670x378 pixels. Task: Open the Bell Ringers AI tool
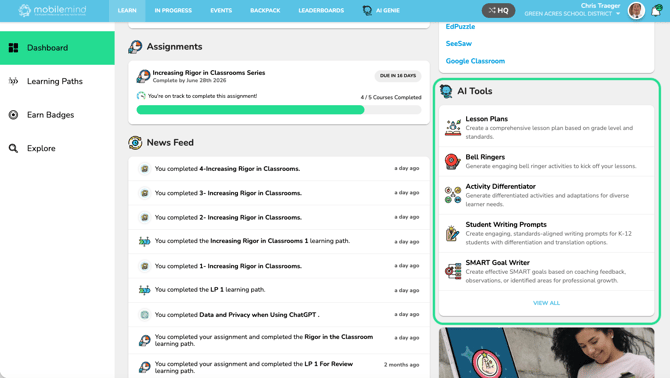[547, 161]
